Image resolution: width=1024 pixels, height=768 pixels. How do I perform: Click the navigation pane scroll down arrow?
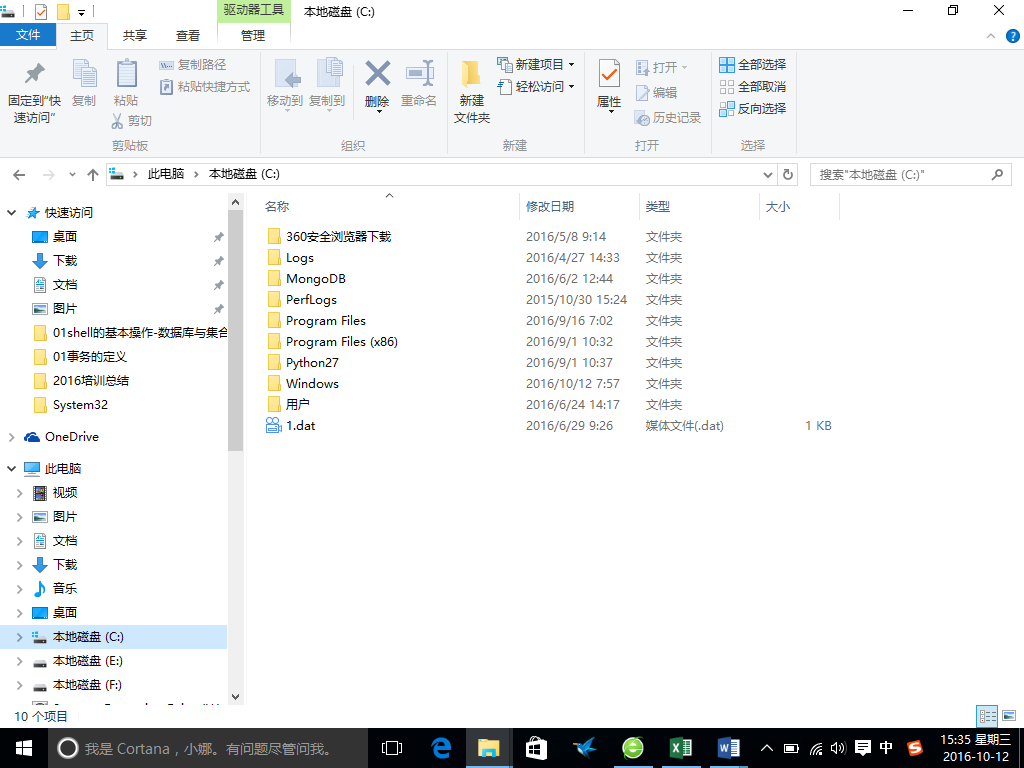click(236, 697)
